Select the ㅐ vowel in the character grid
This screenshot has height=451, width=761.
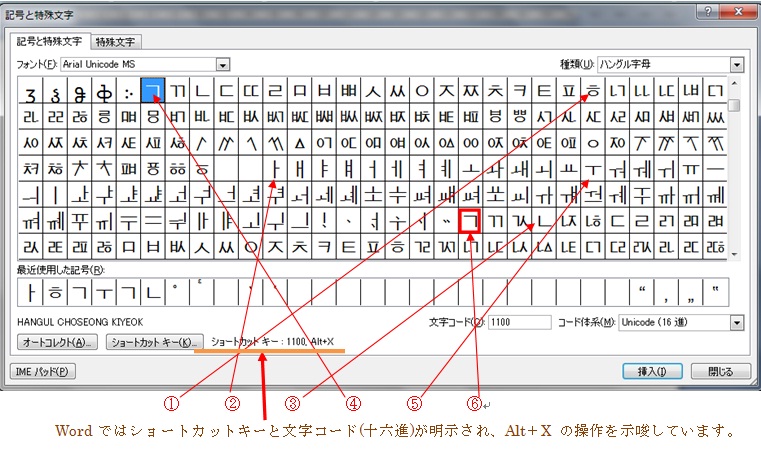tap(299, 169)
